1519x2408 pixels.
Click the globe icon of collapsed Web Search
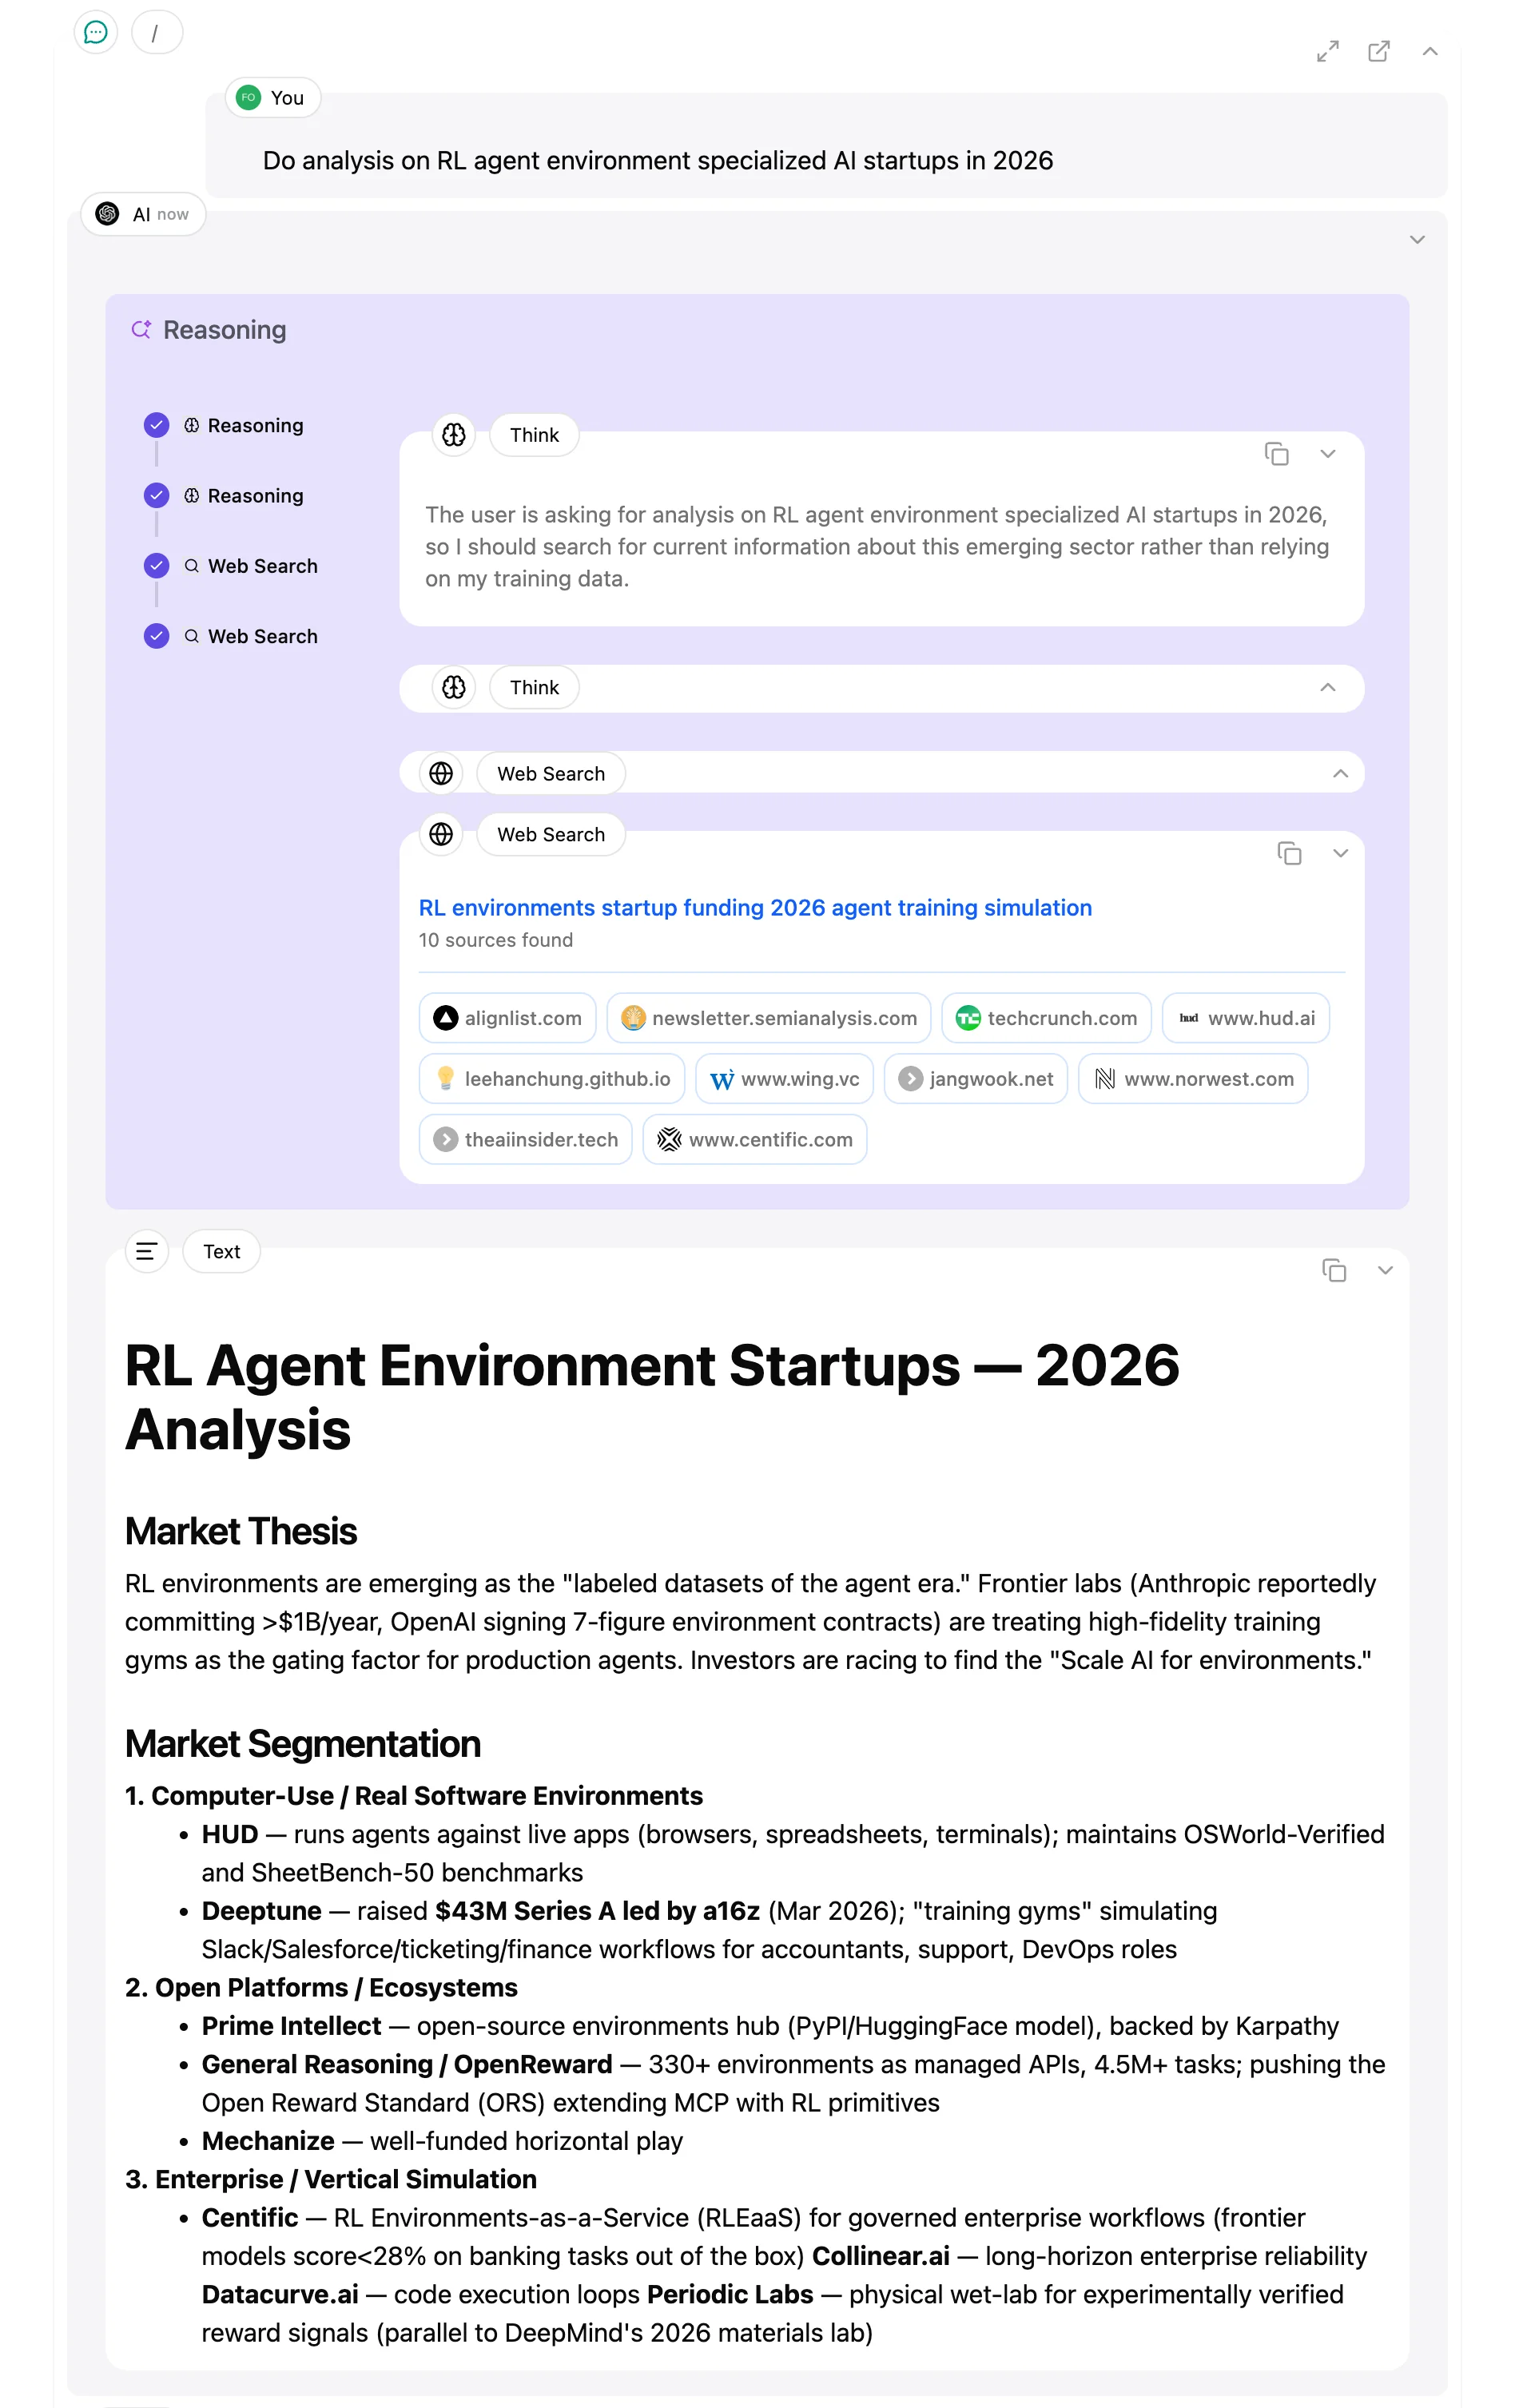pos(441,774)
